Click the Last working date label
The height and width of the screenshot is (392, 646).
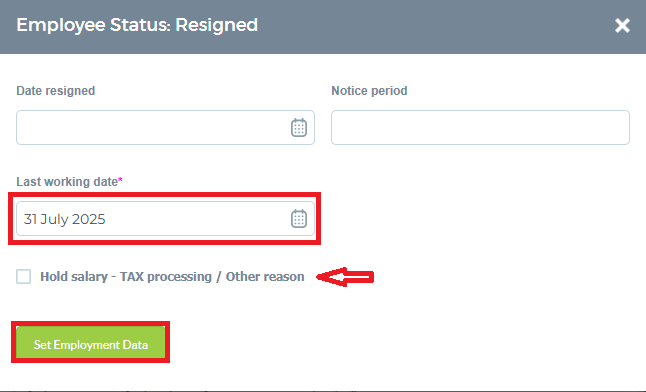click(x=67, y=182)
